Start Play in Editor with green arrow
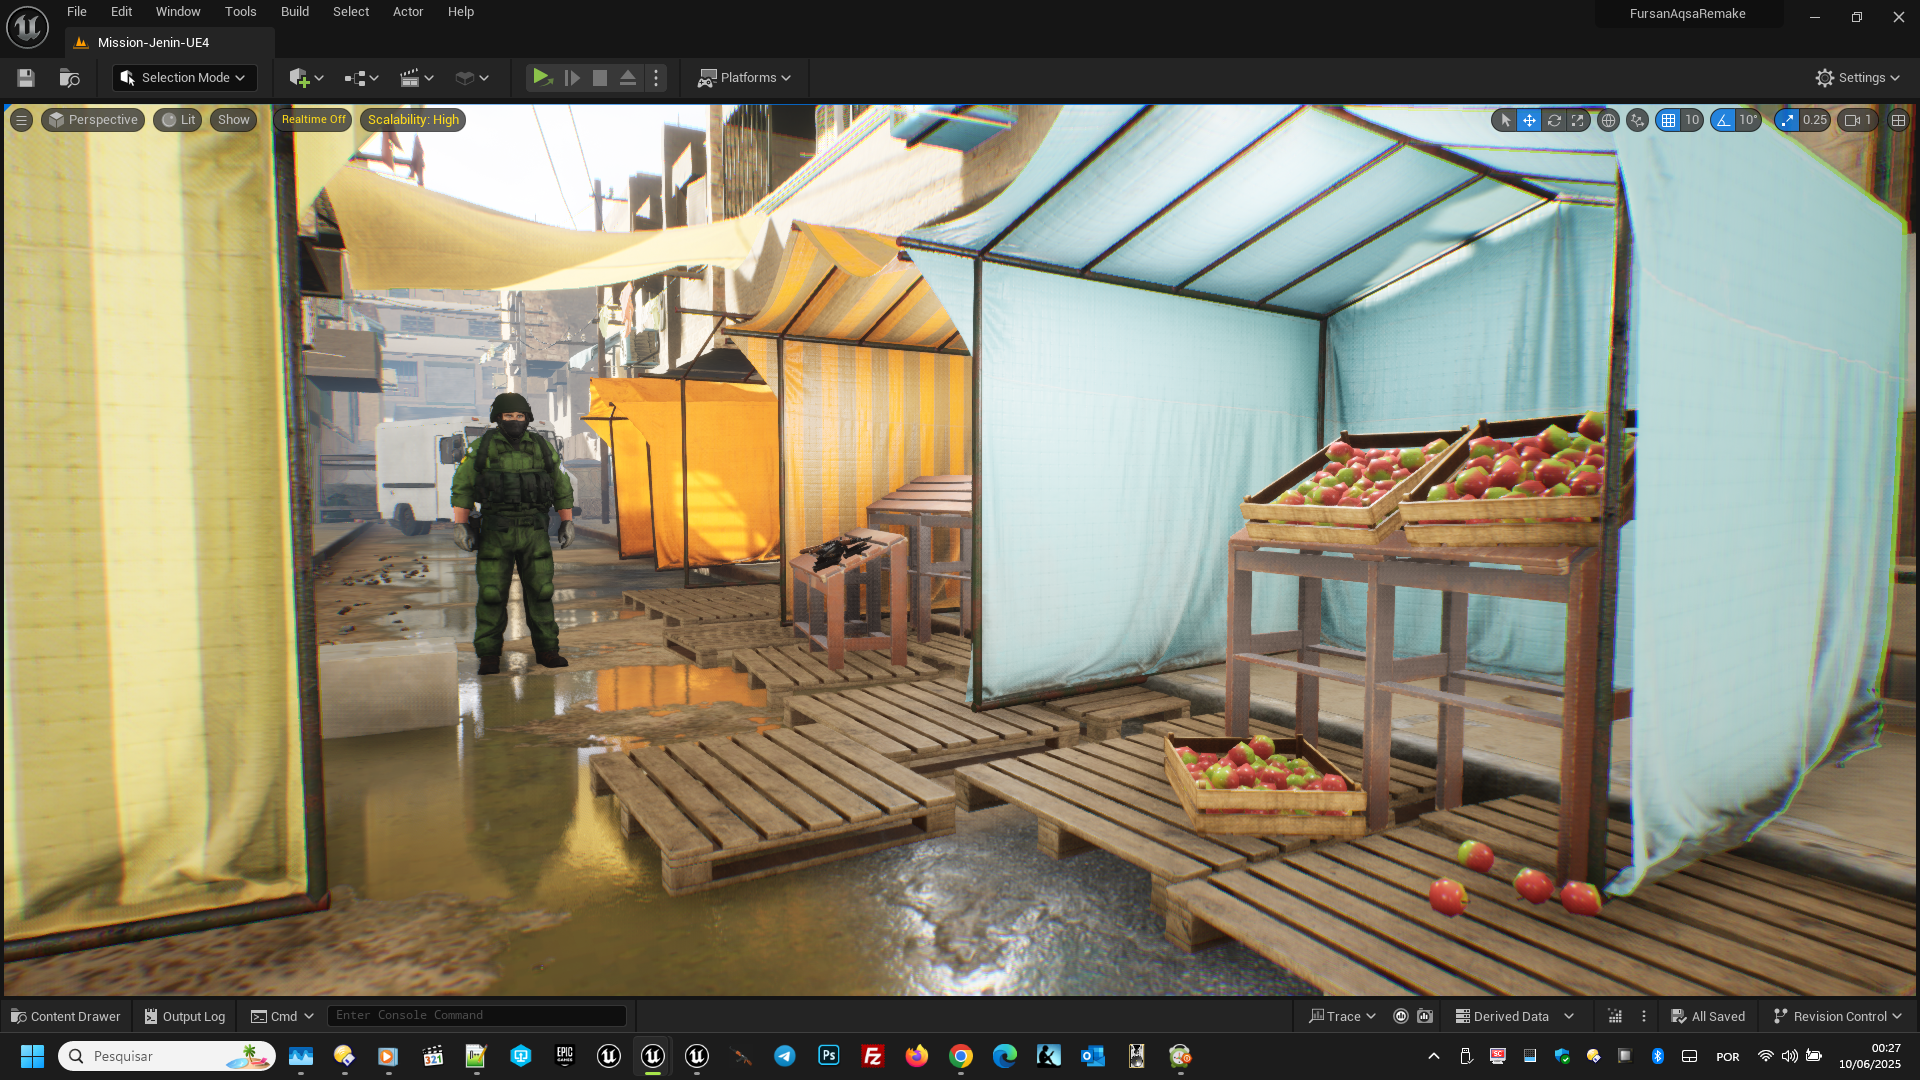 coord(541,78)
